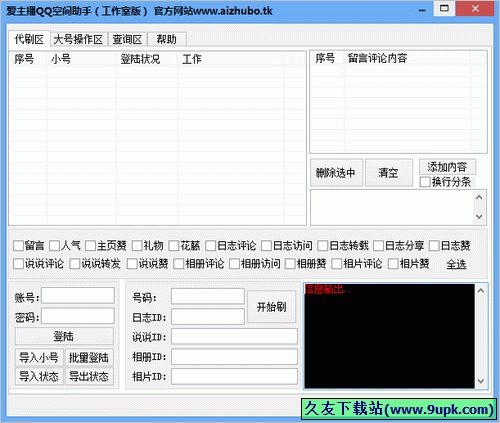The image size is (500, 423).
Task: Start the task with 开始刷 button
Action: tap(272, 307)
